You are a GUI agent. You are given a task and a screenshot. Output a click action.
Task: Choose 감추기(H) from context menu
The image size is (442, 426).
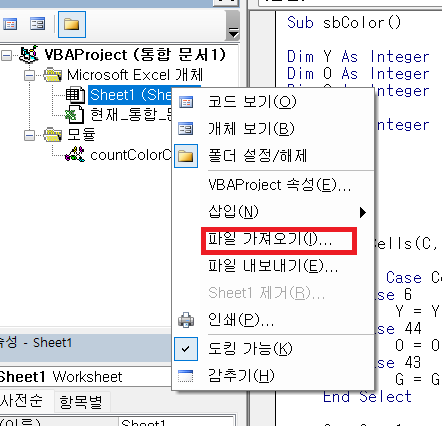[x=273, y=376]
